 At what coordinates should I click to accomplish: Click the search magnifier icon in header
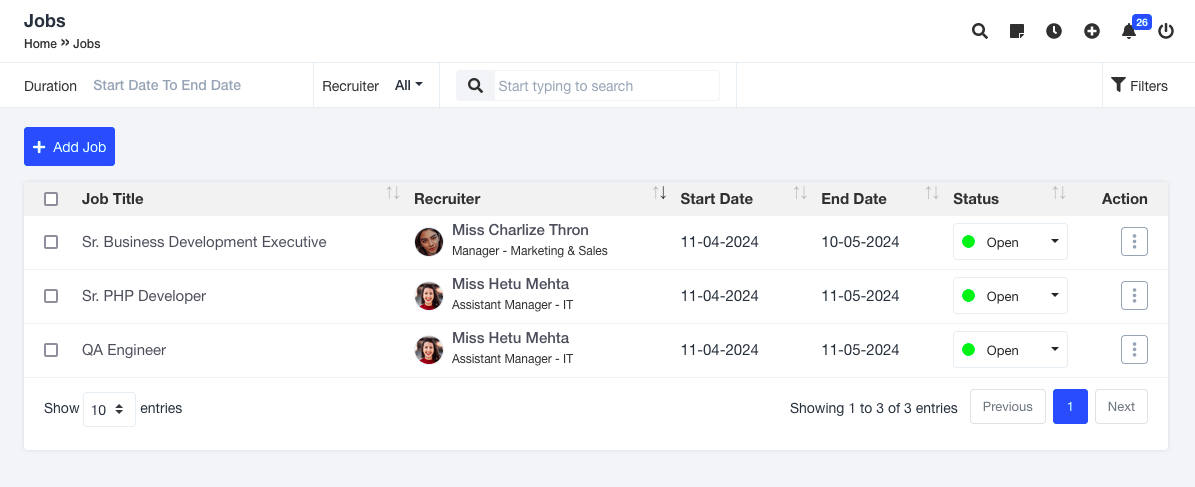pyautogui.click(x=980, y=31)
